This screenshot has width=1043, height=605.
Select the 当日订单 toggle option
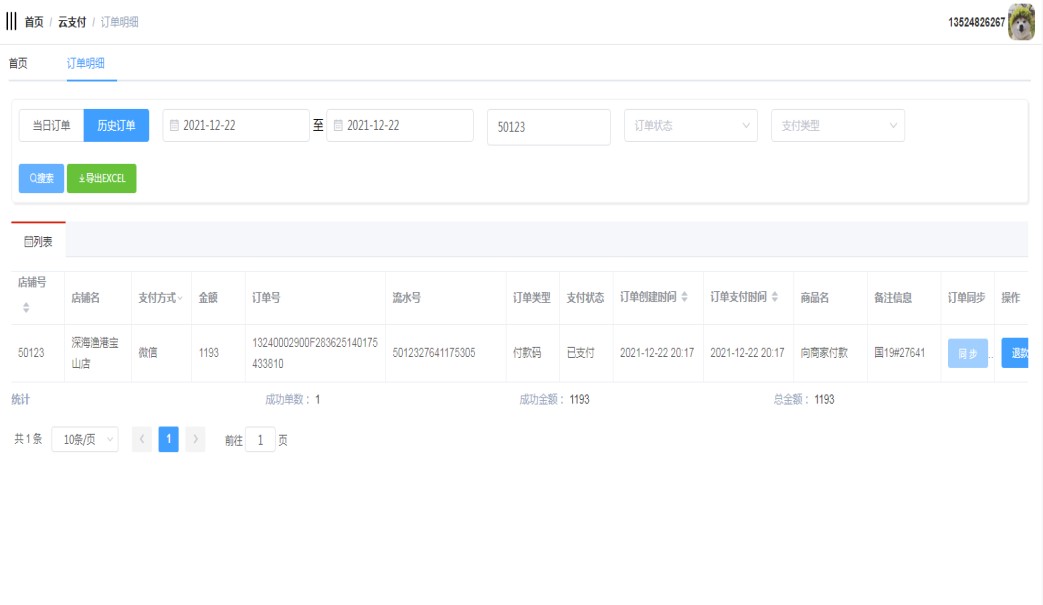(51, 126)
